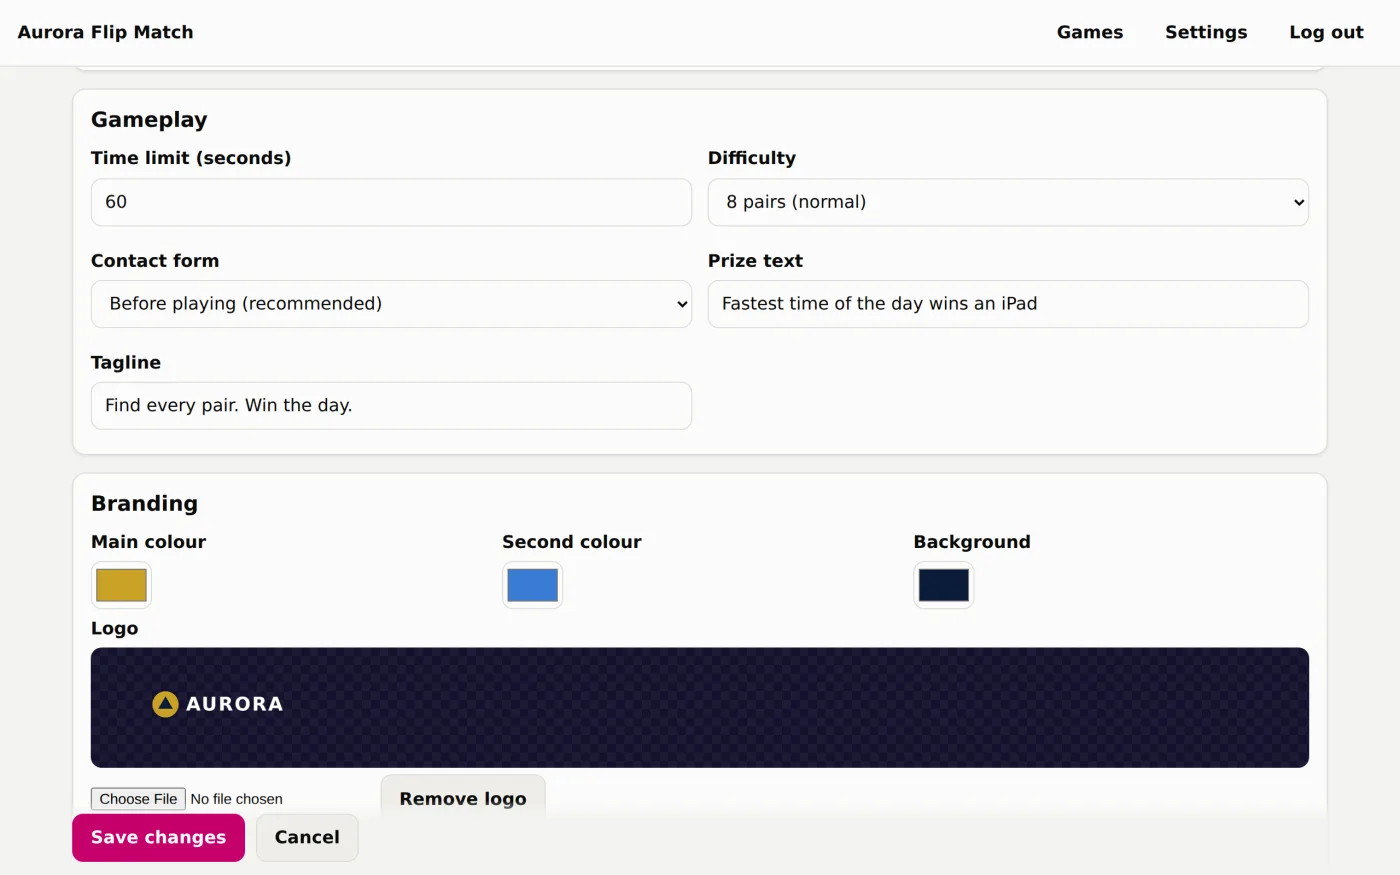Pick a new Background colour swatch

(943, 585)
